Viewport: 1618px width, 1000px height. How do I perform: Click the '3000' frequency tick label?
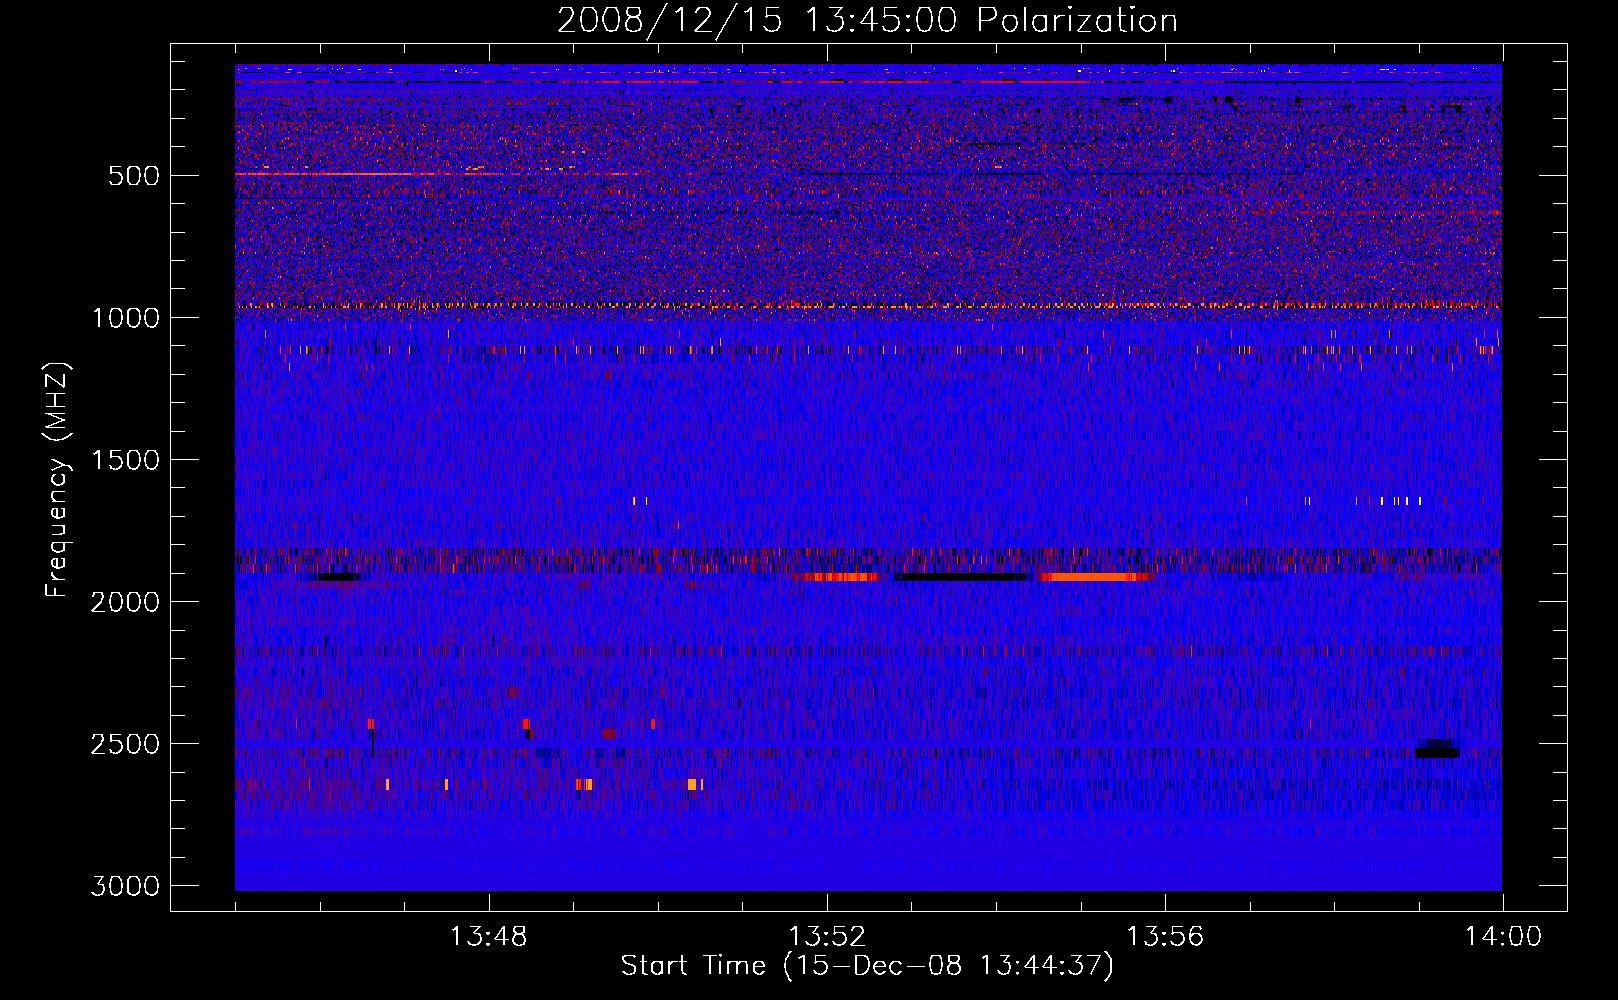(125, 886)
